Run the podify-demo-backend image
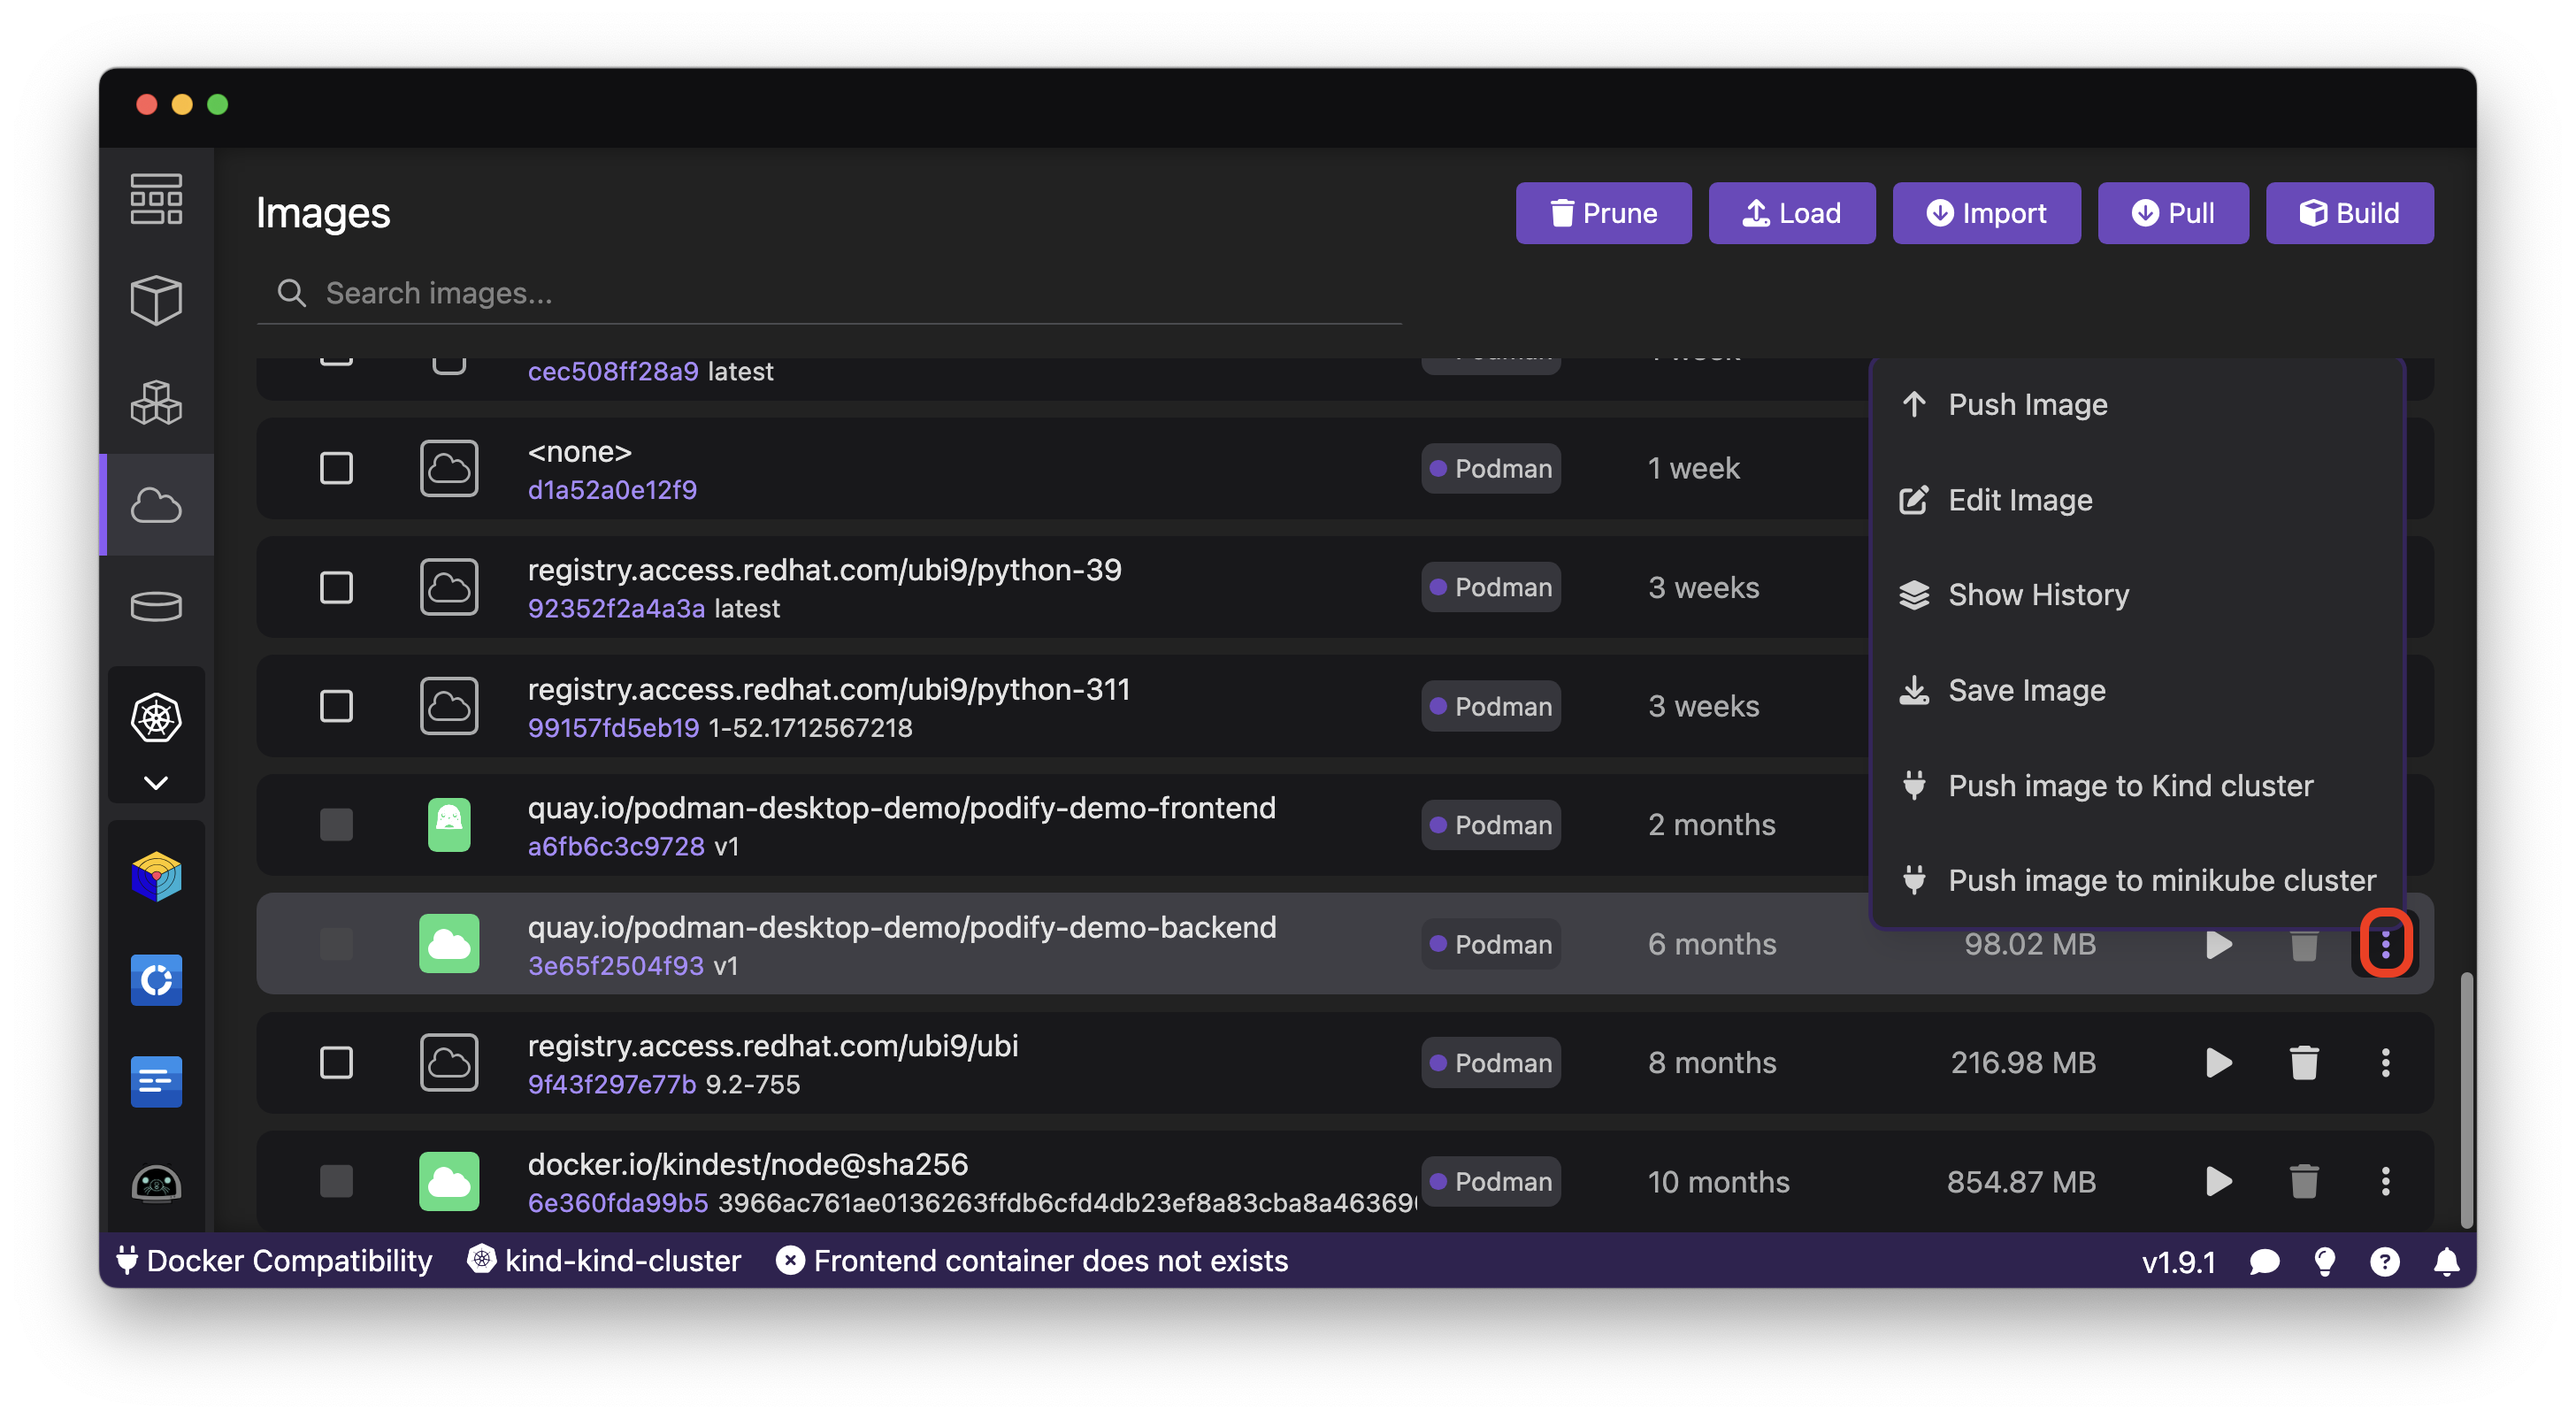This screenshot has width=2576, height=1419. point(2219,944)
